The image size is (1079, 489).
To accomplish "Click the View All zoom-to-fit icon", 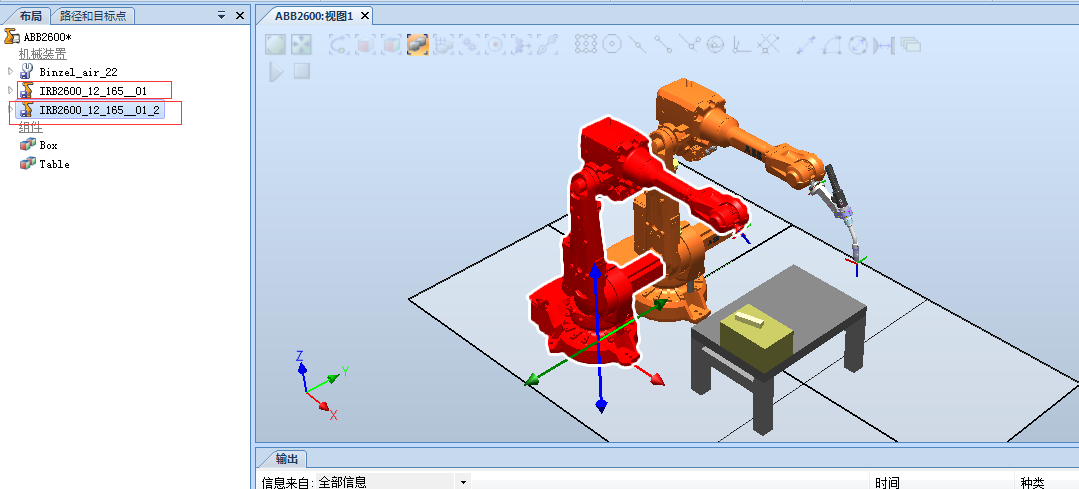I will point(275,45).
